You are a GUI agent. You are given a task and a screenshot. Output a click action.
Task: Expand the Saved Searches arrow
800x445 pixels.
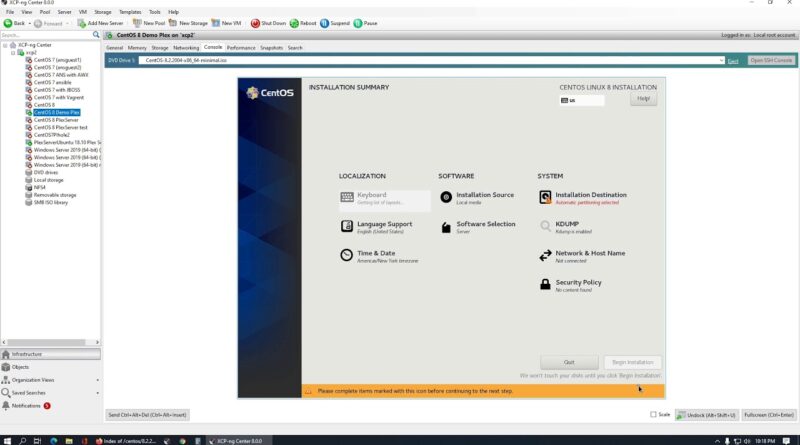(97, 393)
